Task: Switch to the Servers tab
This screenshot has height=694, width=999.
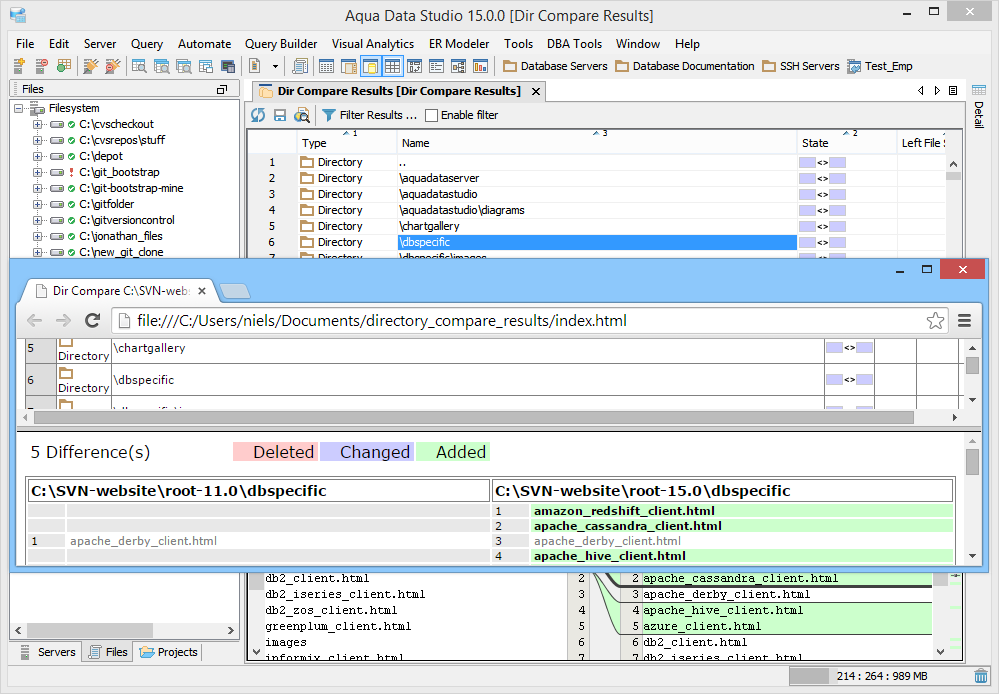Action: click(x=49, y=652)
